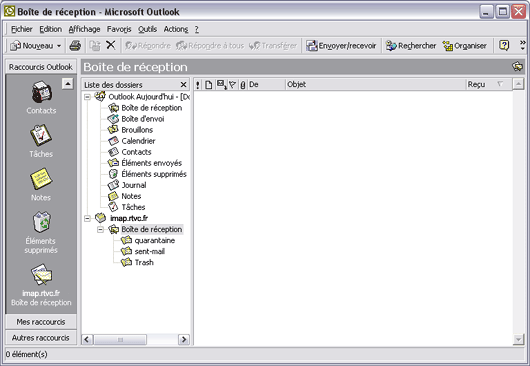
Task: Select Boîte de réception under Outlook Aujourd'hui
Action: tap(145, 108)
